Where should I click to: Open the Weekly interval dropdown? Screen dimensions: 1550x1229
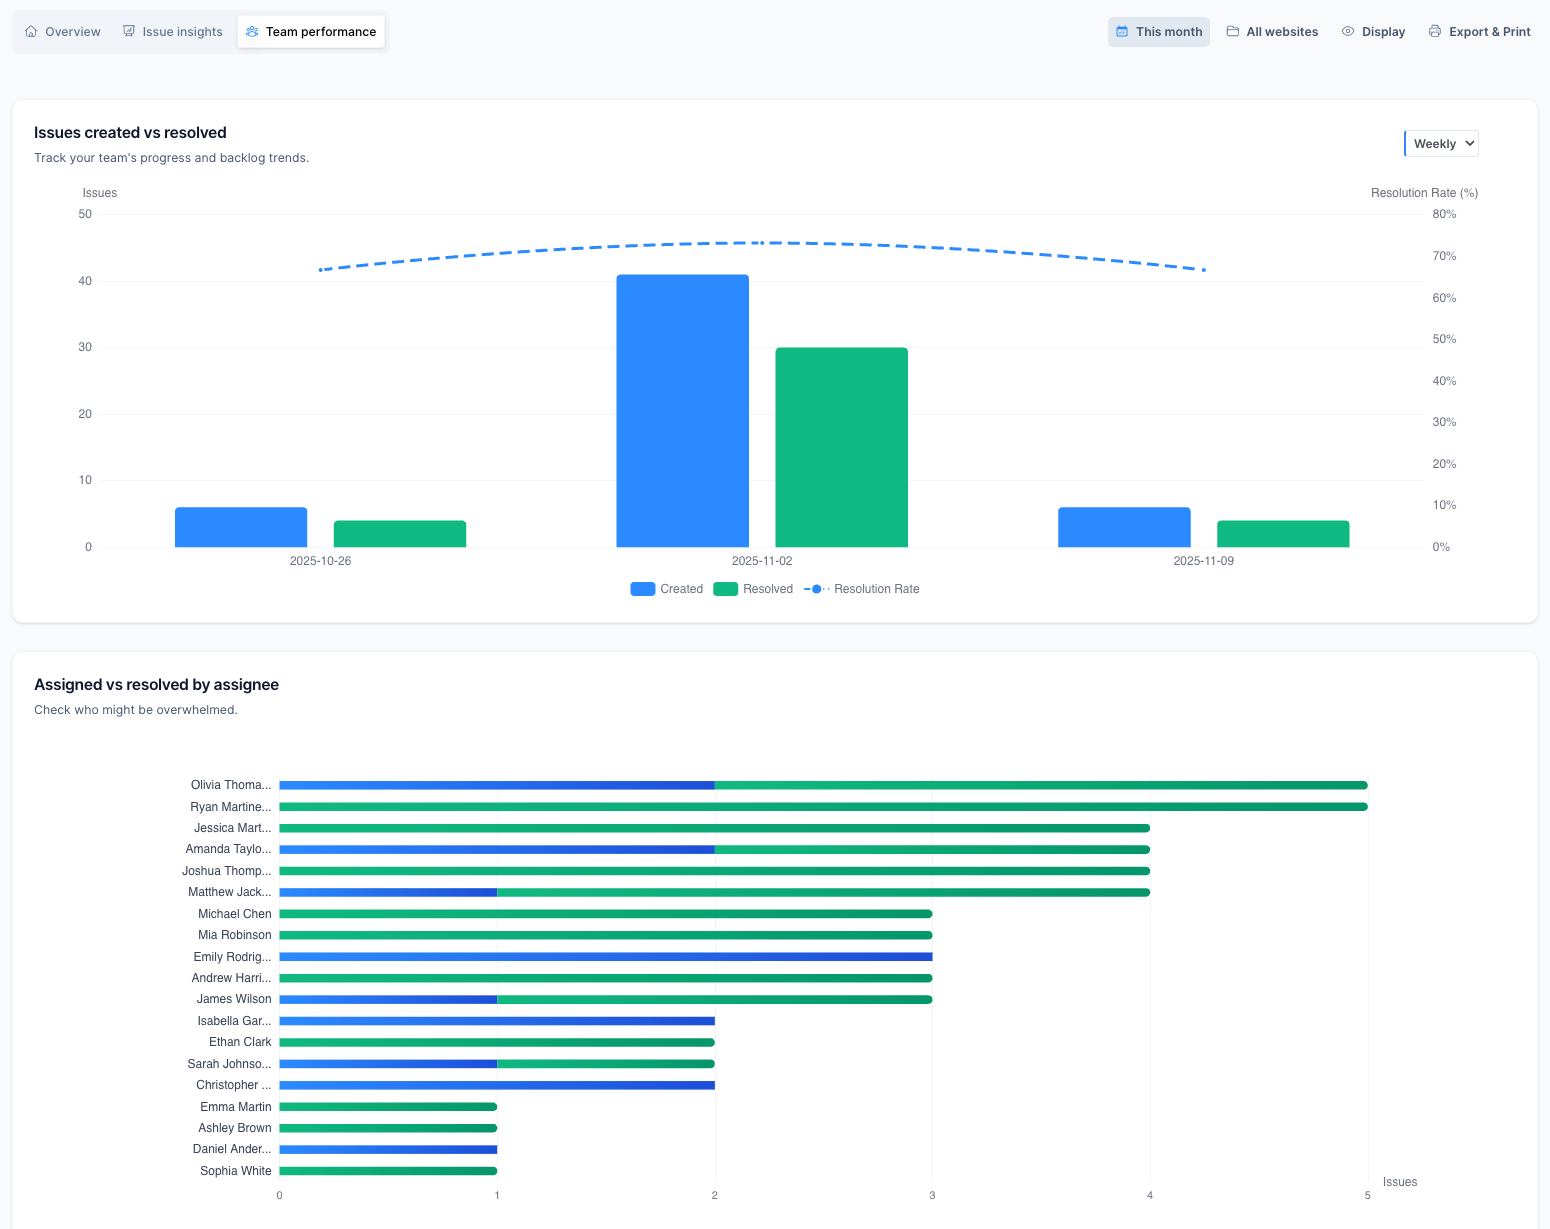1441,144
